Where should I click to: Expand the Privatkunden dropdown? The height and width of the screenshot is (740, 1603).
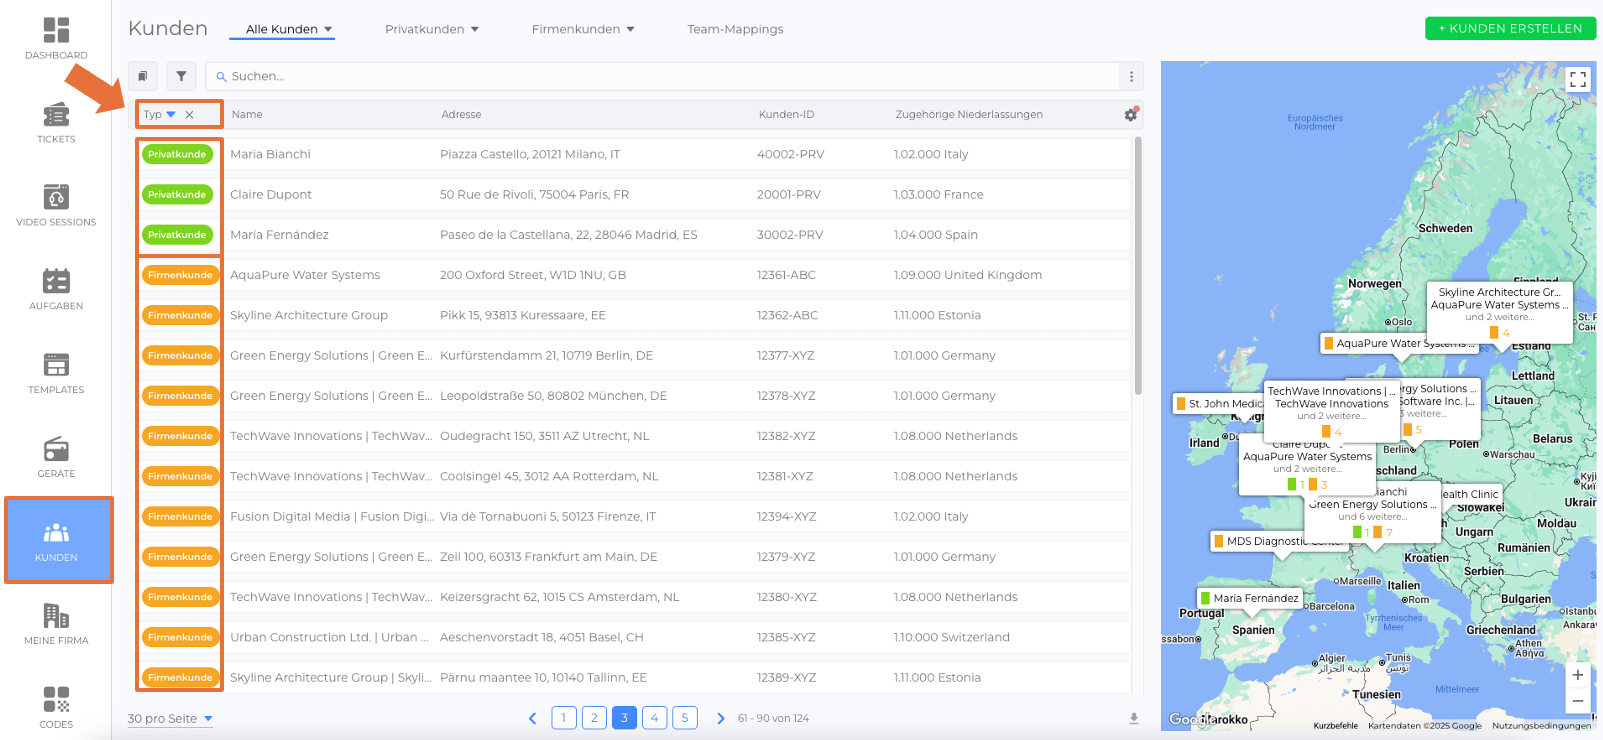point(432,29)
